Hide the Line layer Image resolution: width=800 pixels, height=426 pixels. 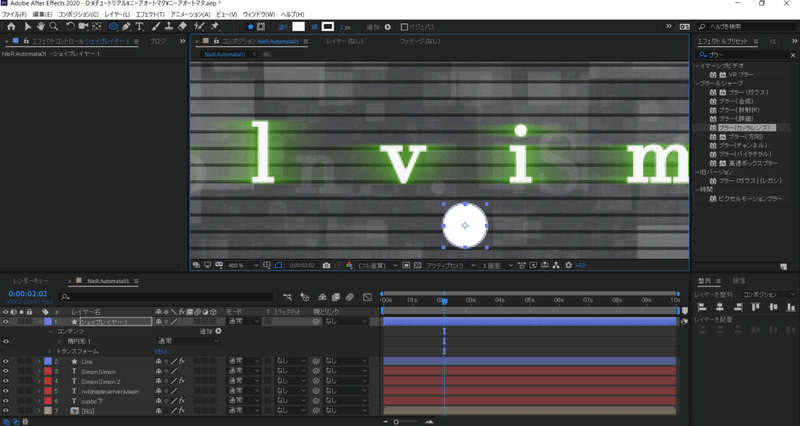click(x=6, y=361)
